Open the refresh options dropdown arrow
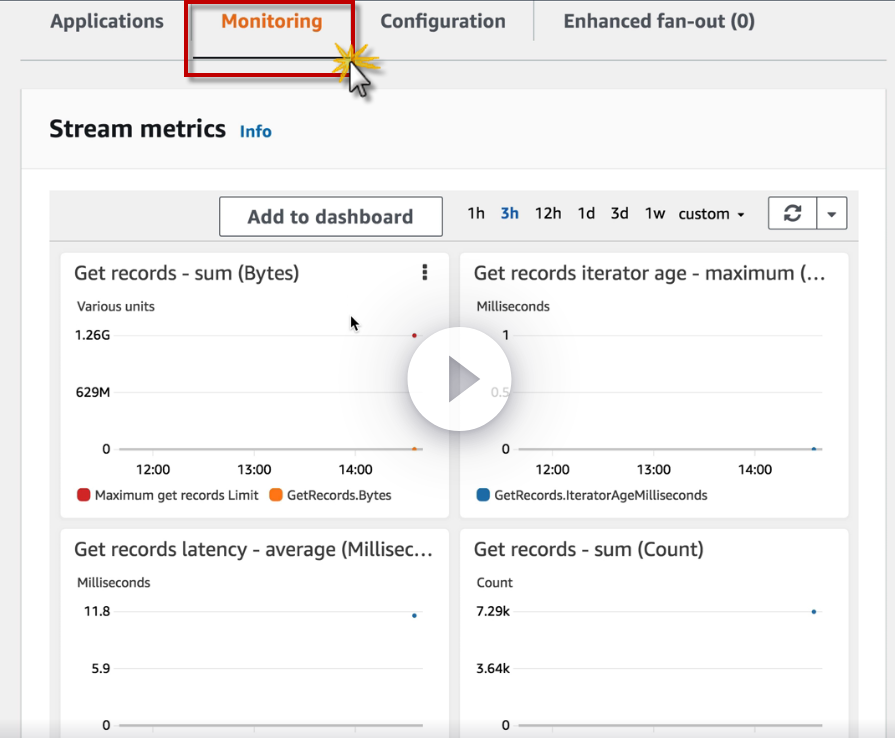 click(x=832, y=213)
